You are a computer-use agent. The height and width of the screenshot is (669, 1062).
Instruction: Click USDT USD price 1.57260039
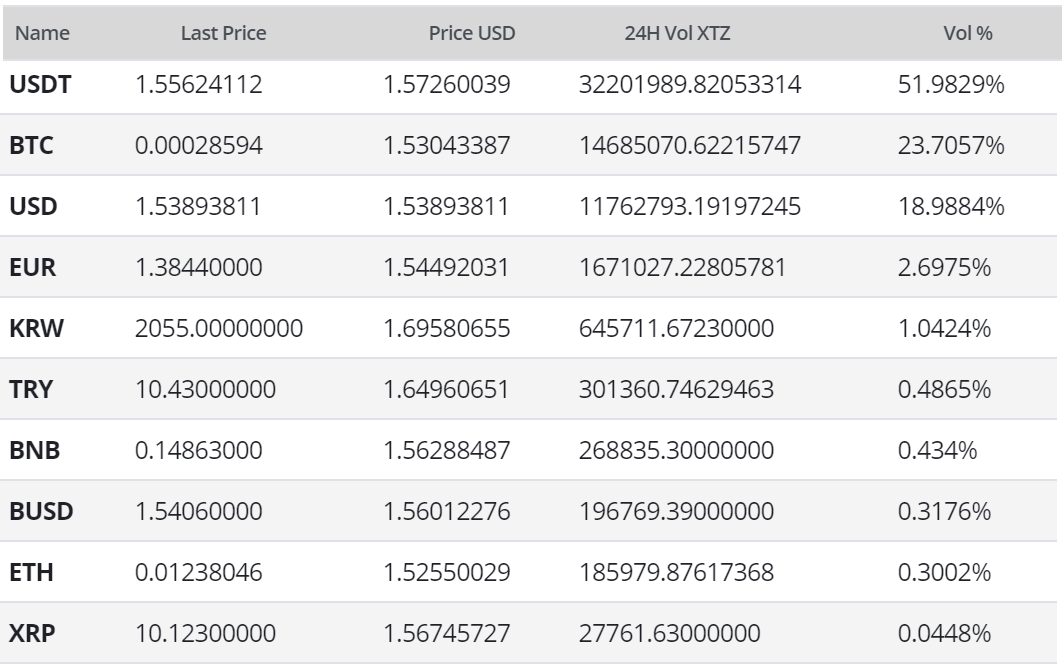(x=446, y=85)
